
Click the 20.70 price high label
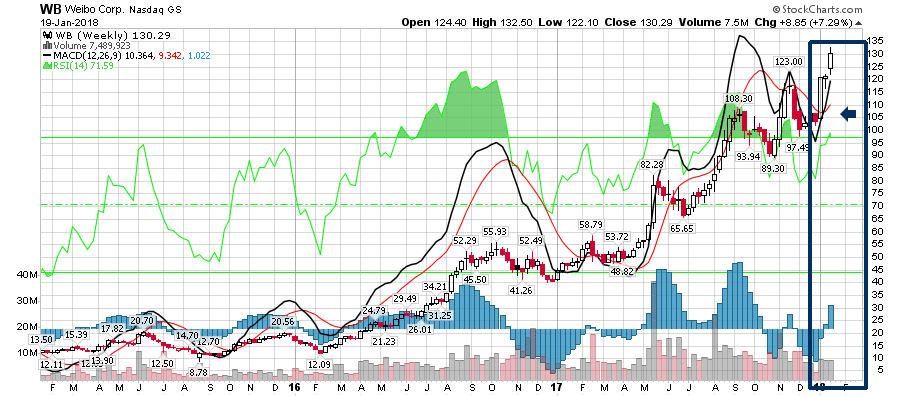[141, 320]
